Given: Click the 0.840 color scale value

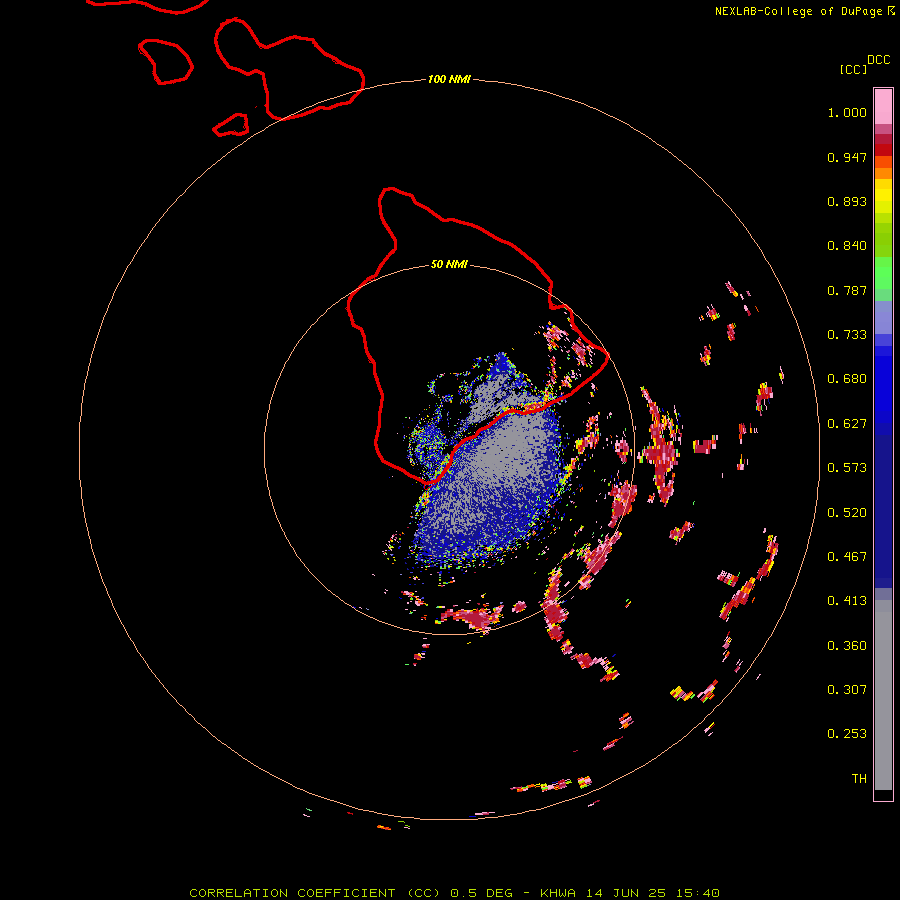Looking at the screenshot, I should [847, 246].
